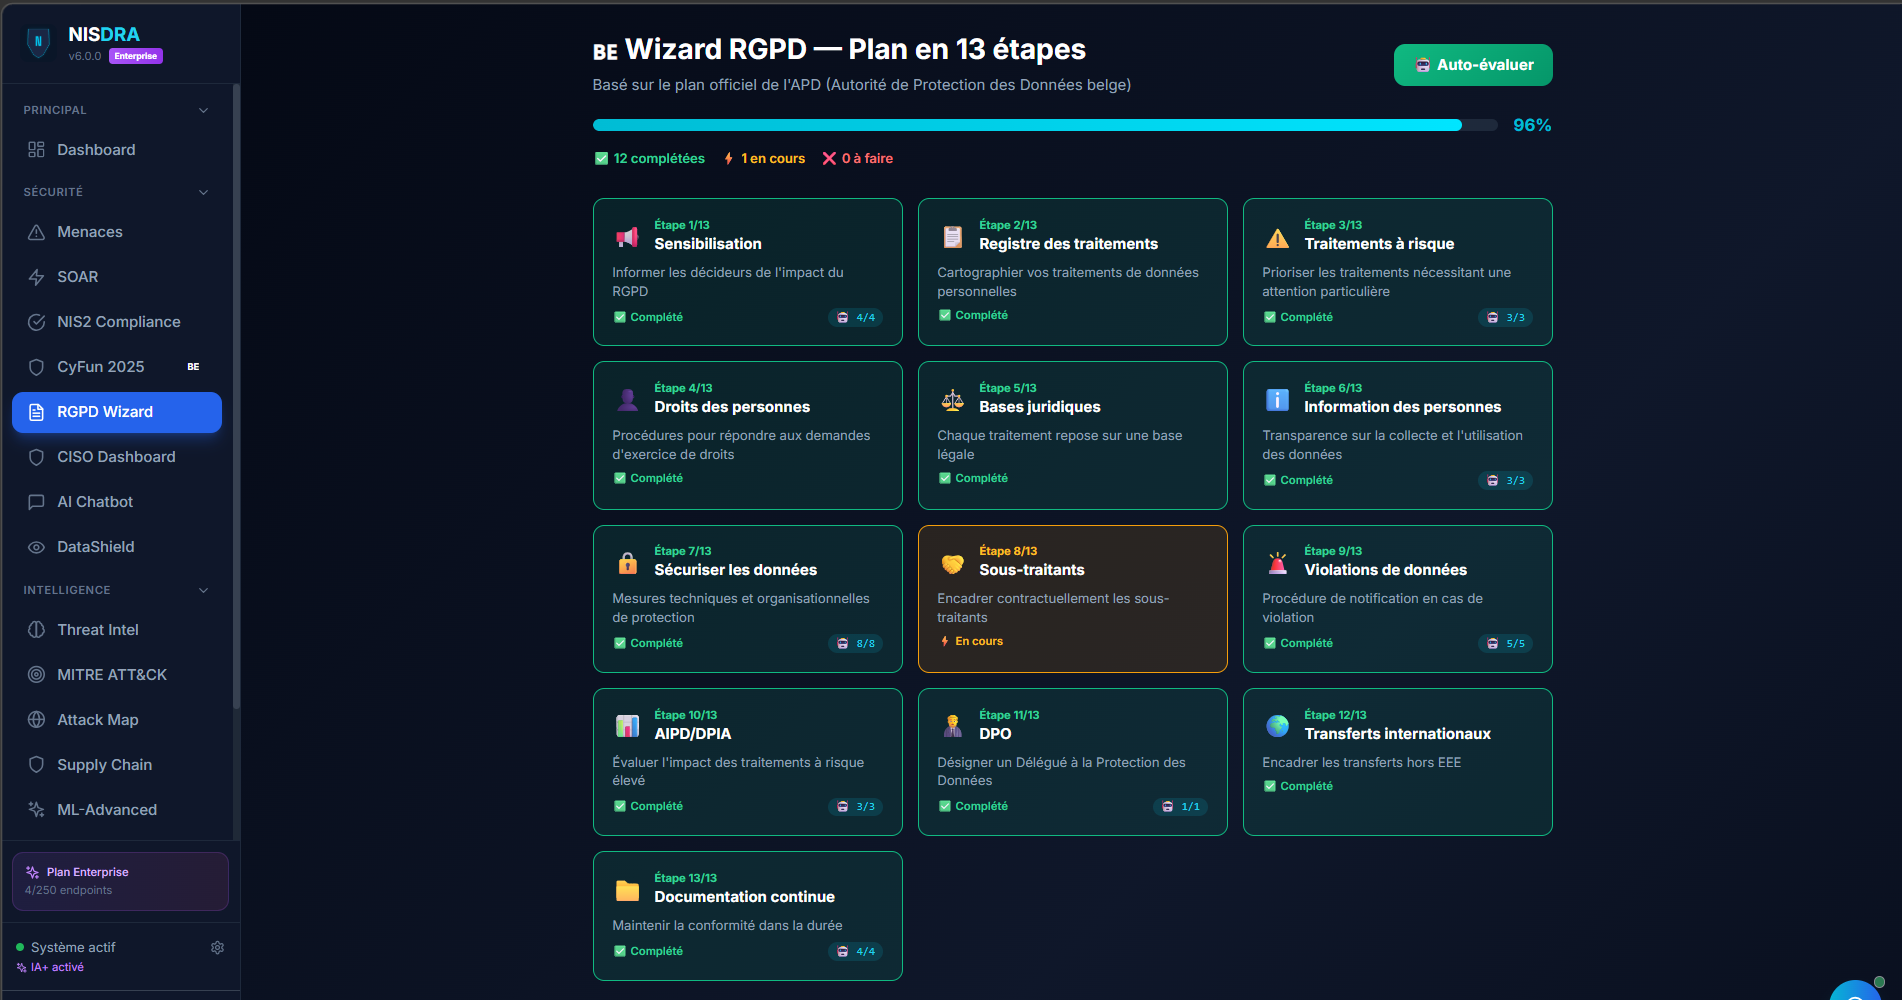Open the Plan Enterprise card

(x=120, y=881)
